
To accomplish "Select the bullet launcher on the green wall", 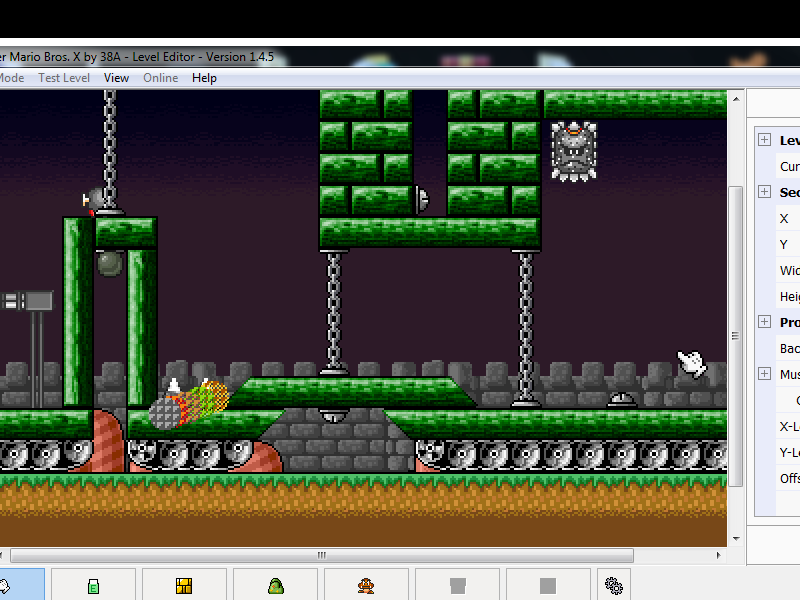I will click(422, 199).
